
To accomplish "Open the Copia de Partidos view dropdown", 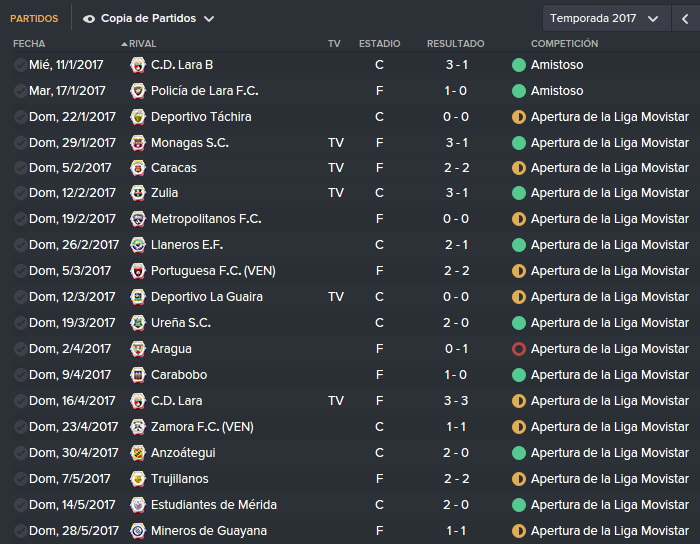I will coord(149,18).
